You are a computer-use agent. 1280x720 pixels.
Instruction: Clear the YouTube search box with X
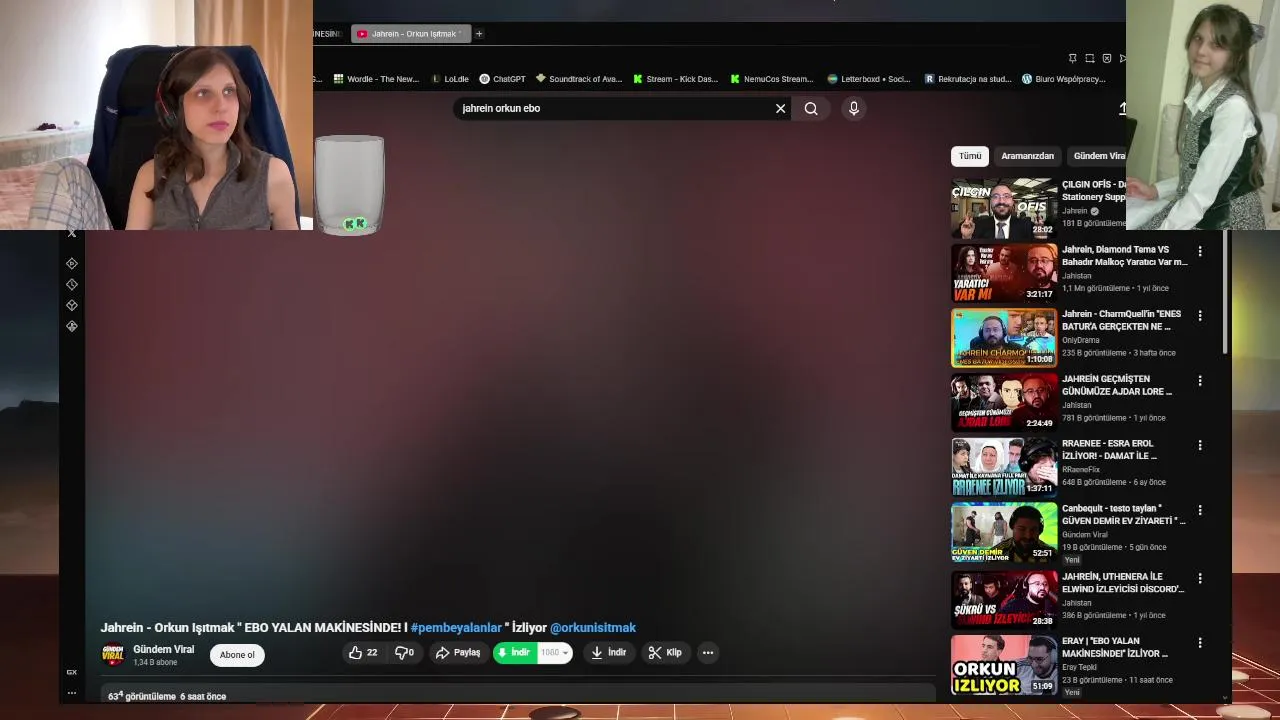coord(781,108)
